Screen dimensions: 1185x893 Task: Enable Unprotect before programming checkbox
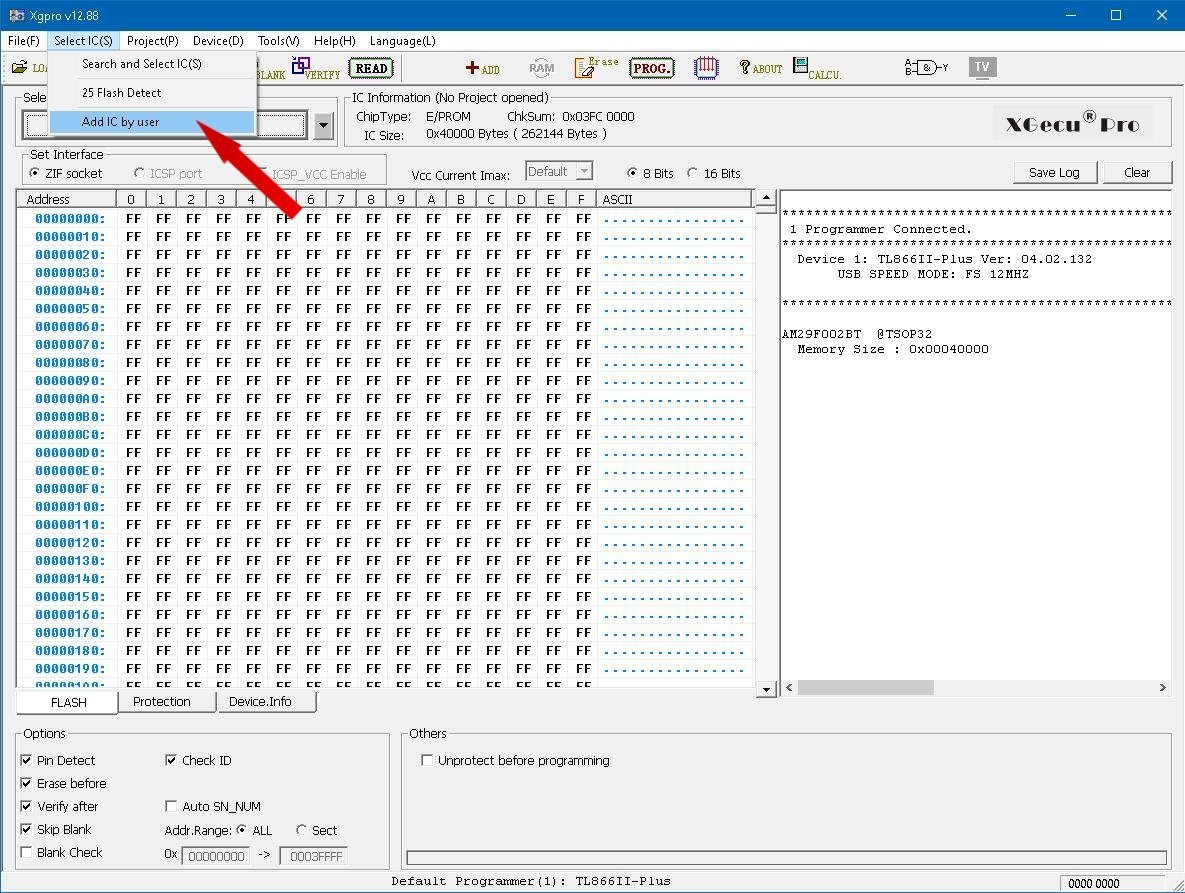(427, 760)
